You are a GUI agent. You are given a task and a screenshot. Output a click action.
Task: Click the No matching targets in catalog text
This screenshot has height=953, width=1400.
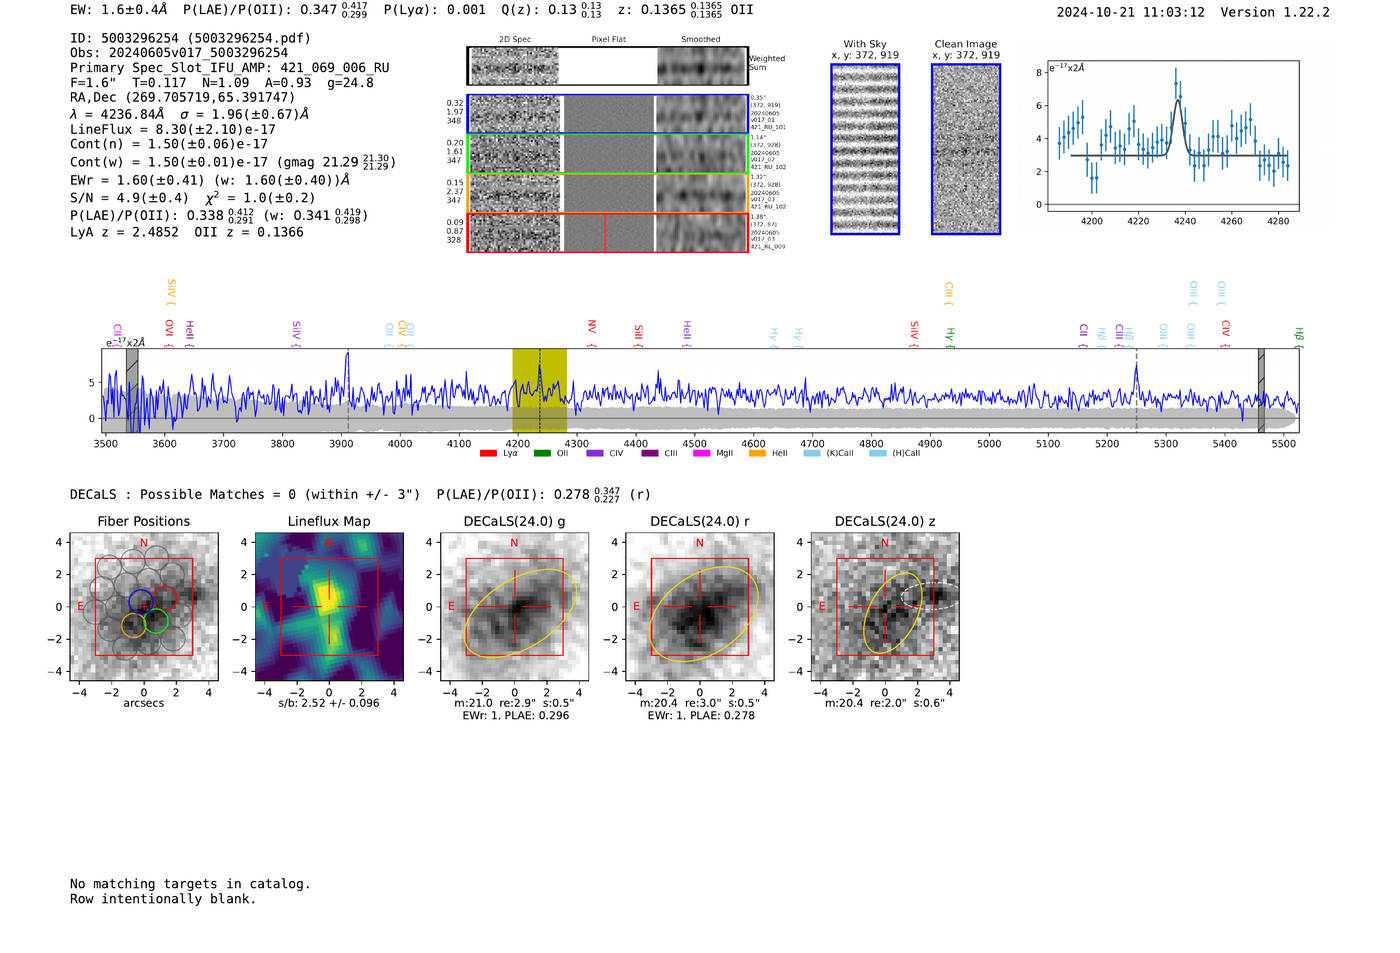click(190, 884)
